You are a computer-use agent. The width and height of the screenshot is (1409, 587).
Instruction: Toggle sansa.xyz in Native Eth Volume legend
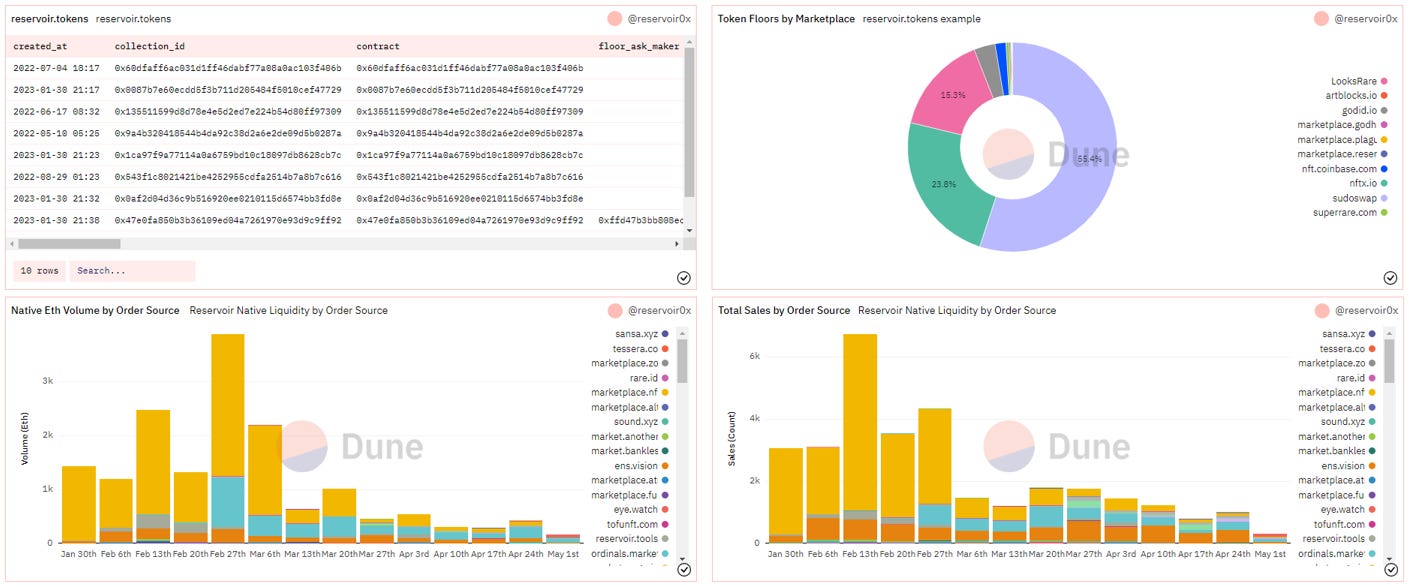pos(646,334)
